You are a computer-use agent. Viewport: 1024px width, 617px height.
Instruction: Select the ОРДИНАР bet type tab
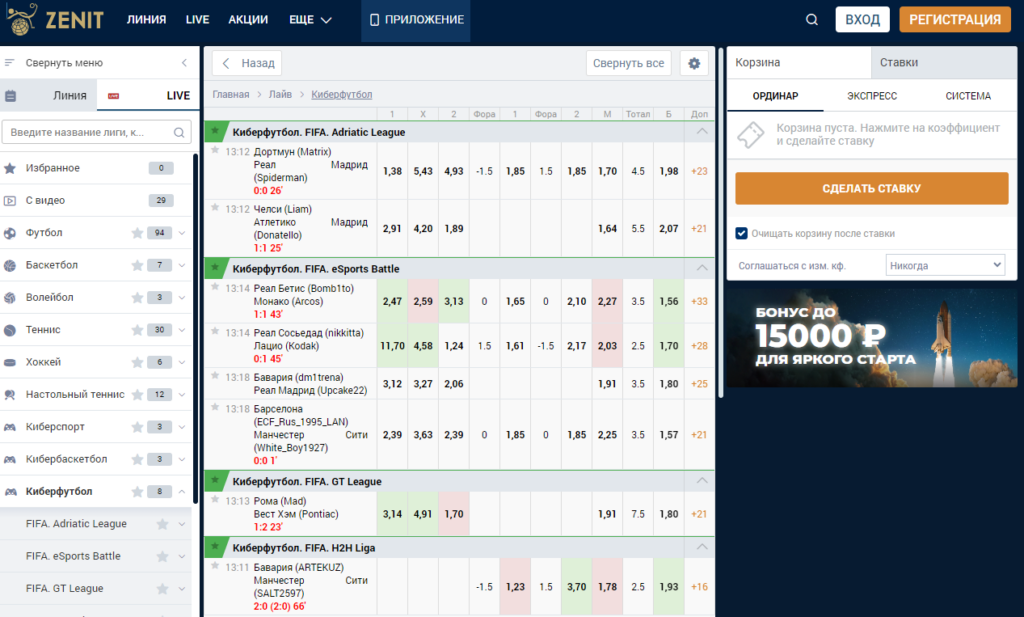775,96
